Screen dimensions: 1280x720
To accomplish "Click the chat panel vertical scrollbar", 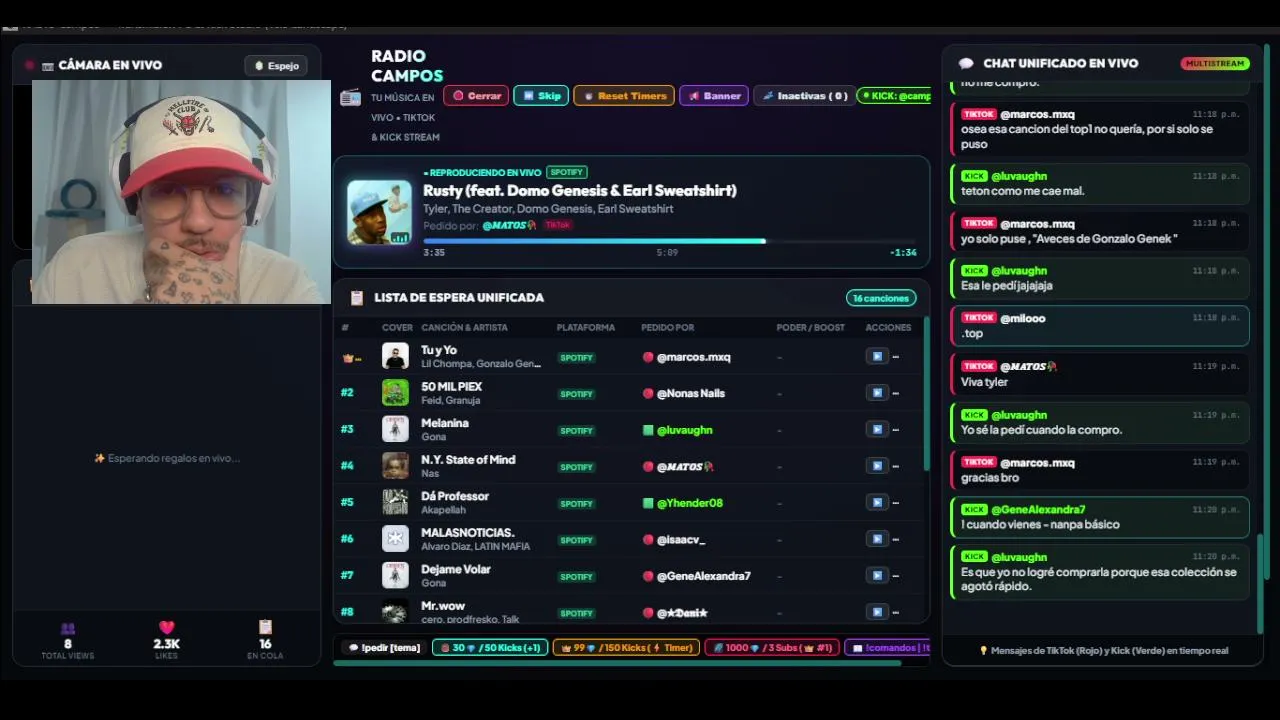I will (1261, 583).
